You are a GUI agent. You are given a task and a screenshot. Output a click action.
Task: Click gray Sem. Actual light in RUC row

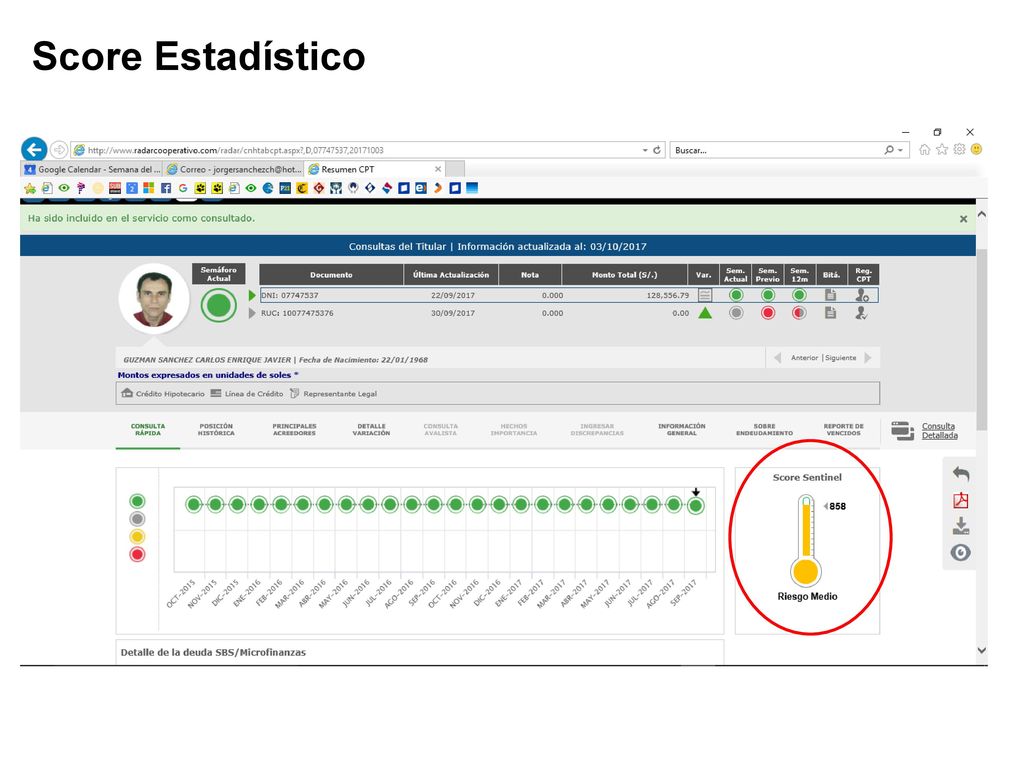coord(736,313)
